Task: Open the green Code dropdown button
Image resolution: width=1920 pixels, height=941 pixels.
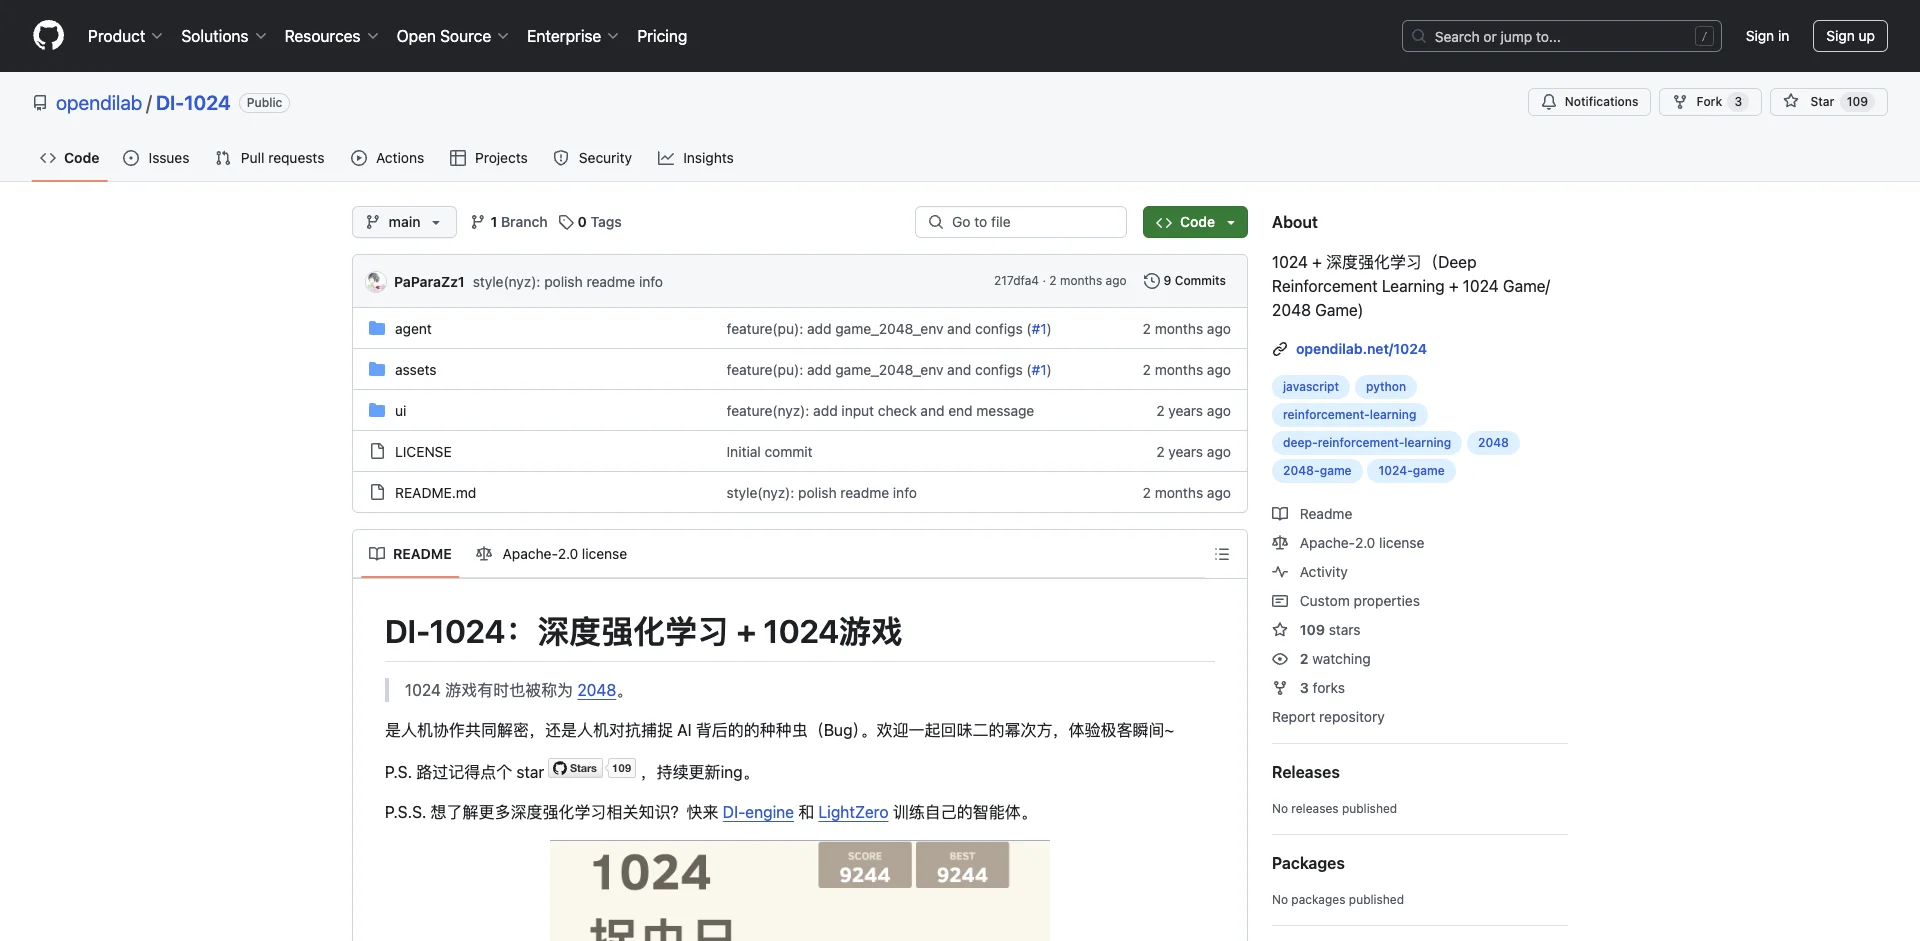Action: point(1195,222)
